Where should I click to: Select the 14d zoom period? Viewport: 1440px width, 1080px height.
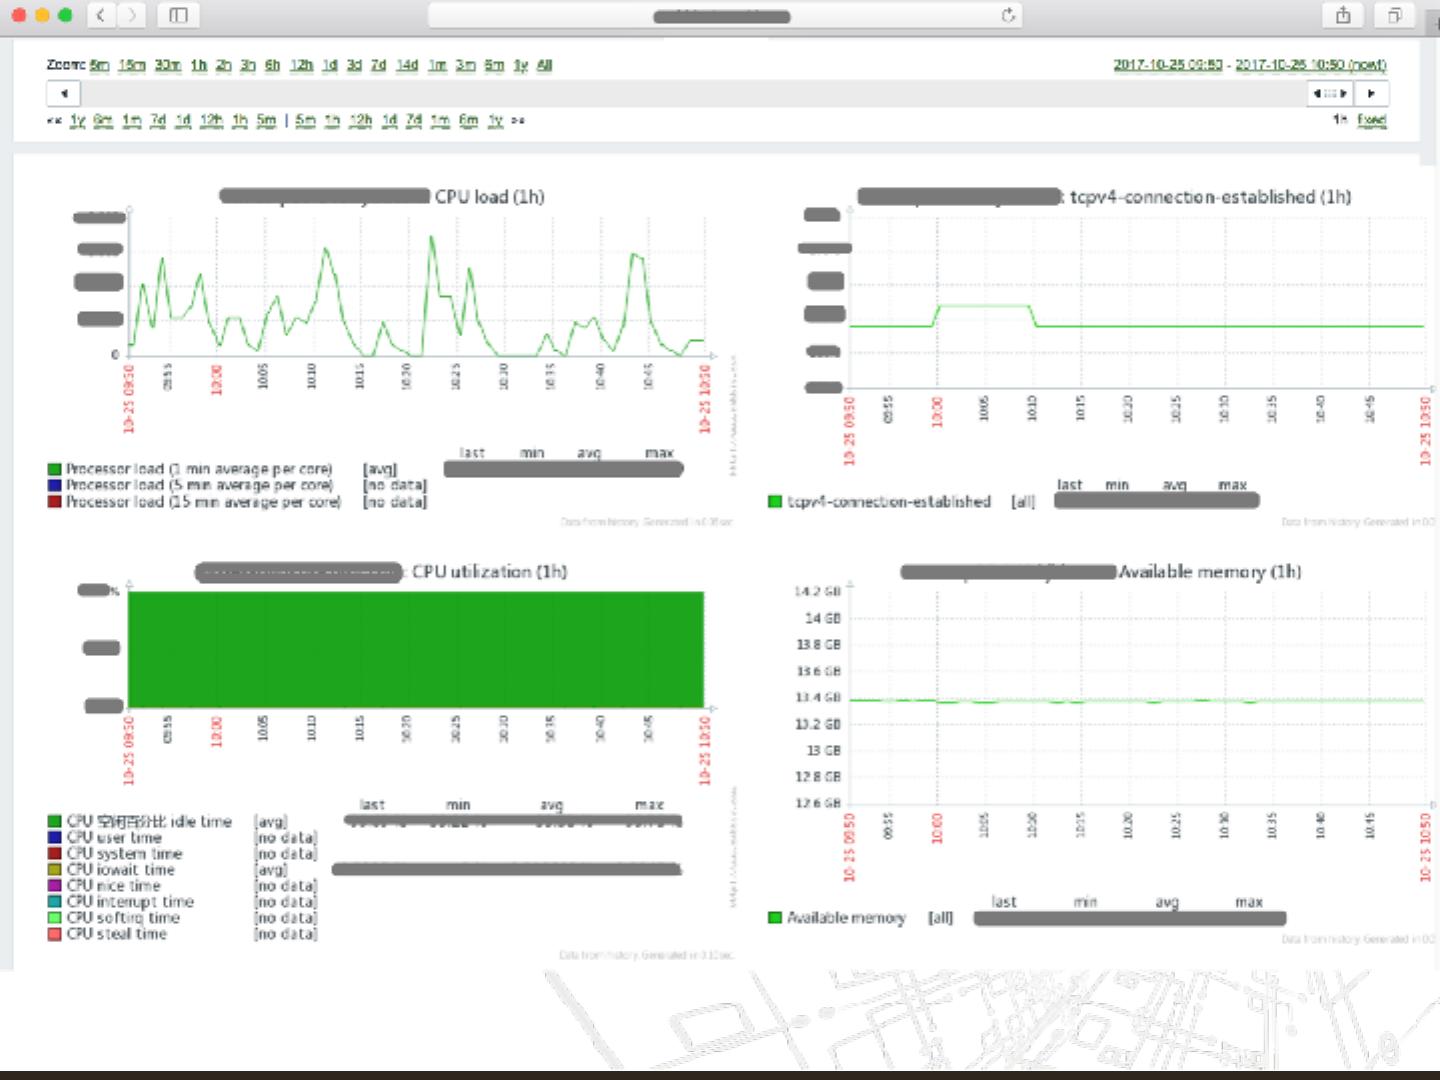pyautogui.click(x=406, y=65)
